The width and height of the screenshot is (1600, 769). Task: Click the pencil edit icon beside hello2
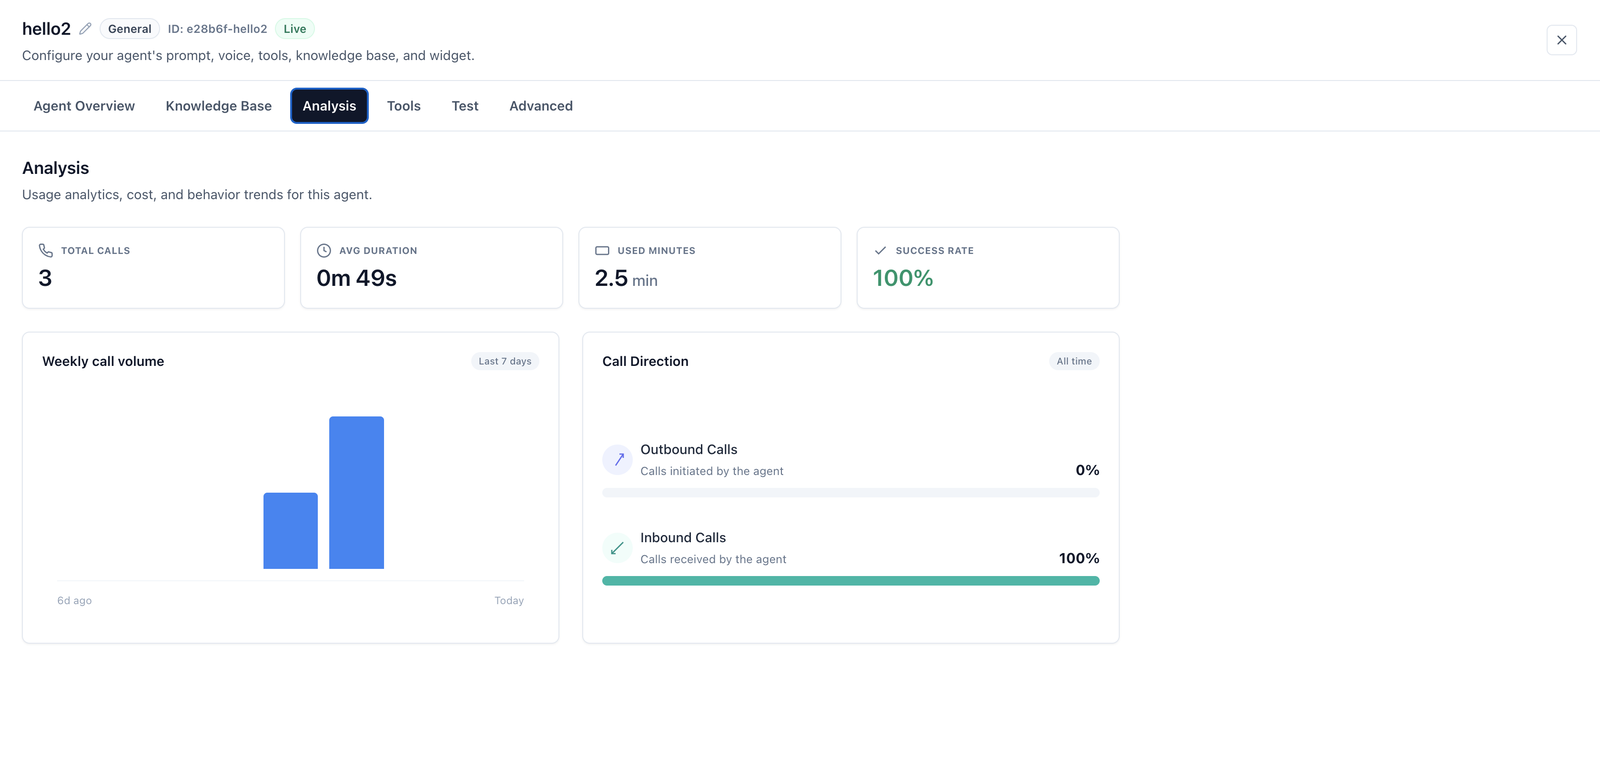(85, 29)
